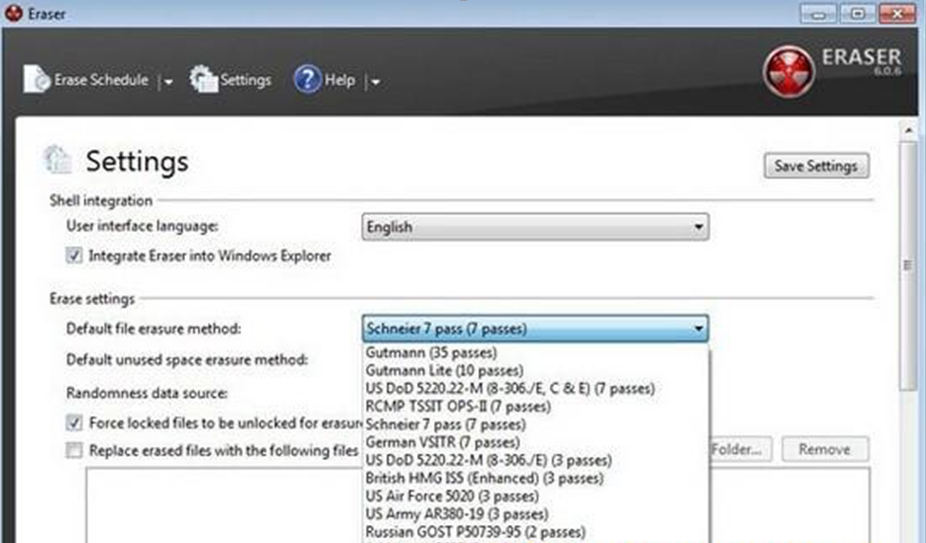Open the Help menu item
The height and width of the screenshot is (543, 926).
(340, 80)
